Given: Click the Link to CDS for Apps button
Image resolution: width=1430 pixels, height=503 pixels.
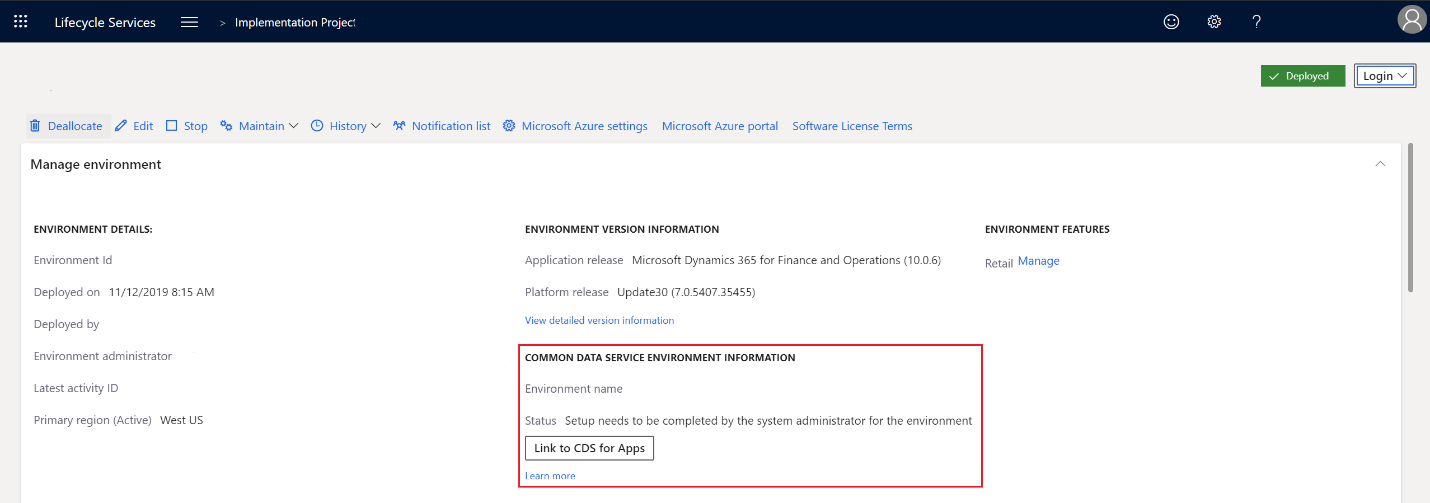Looking at the screenshot, I should point(590,448).
